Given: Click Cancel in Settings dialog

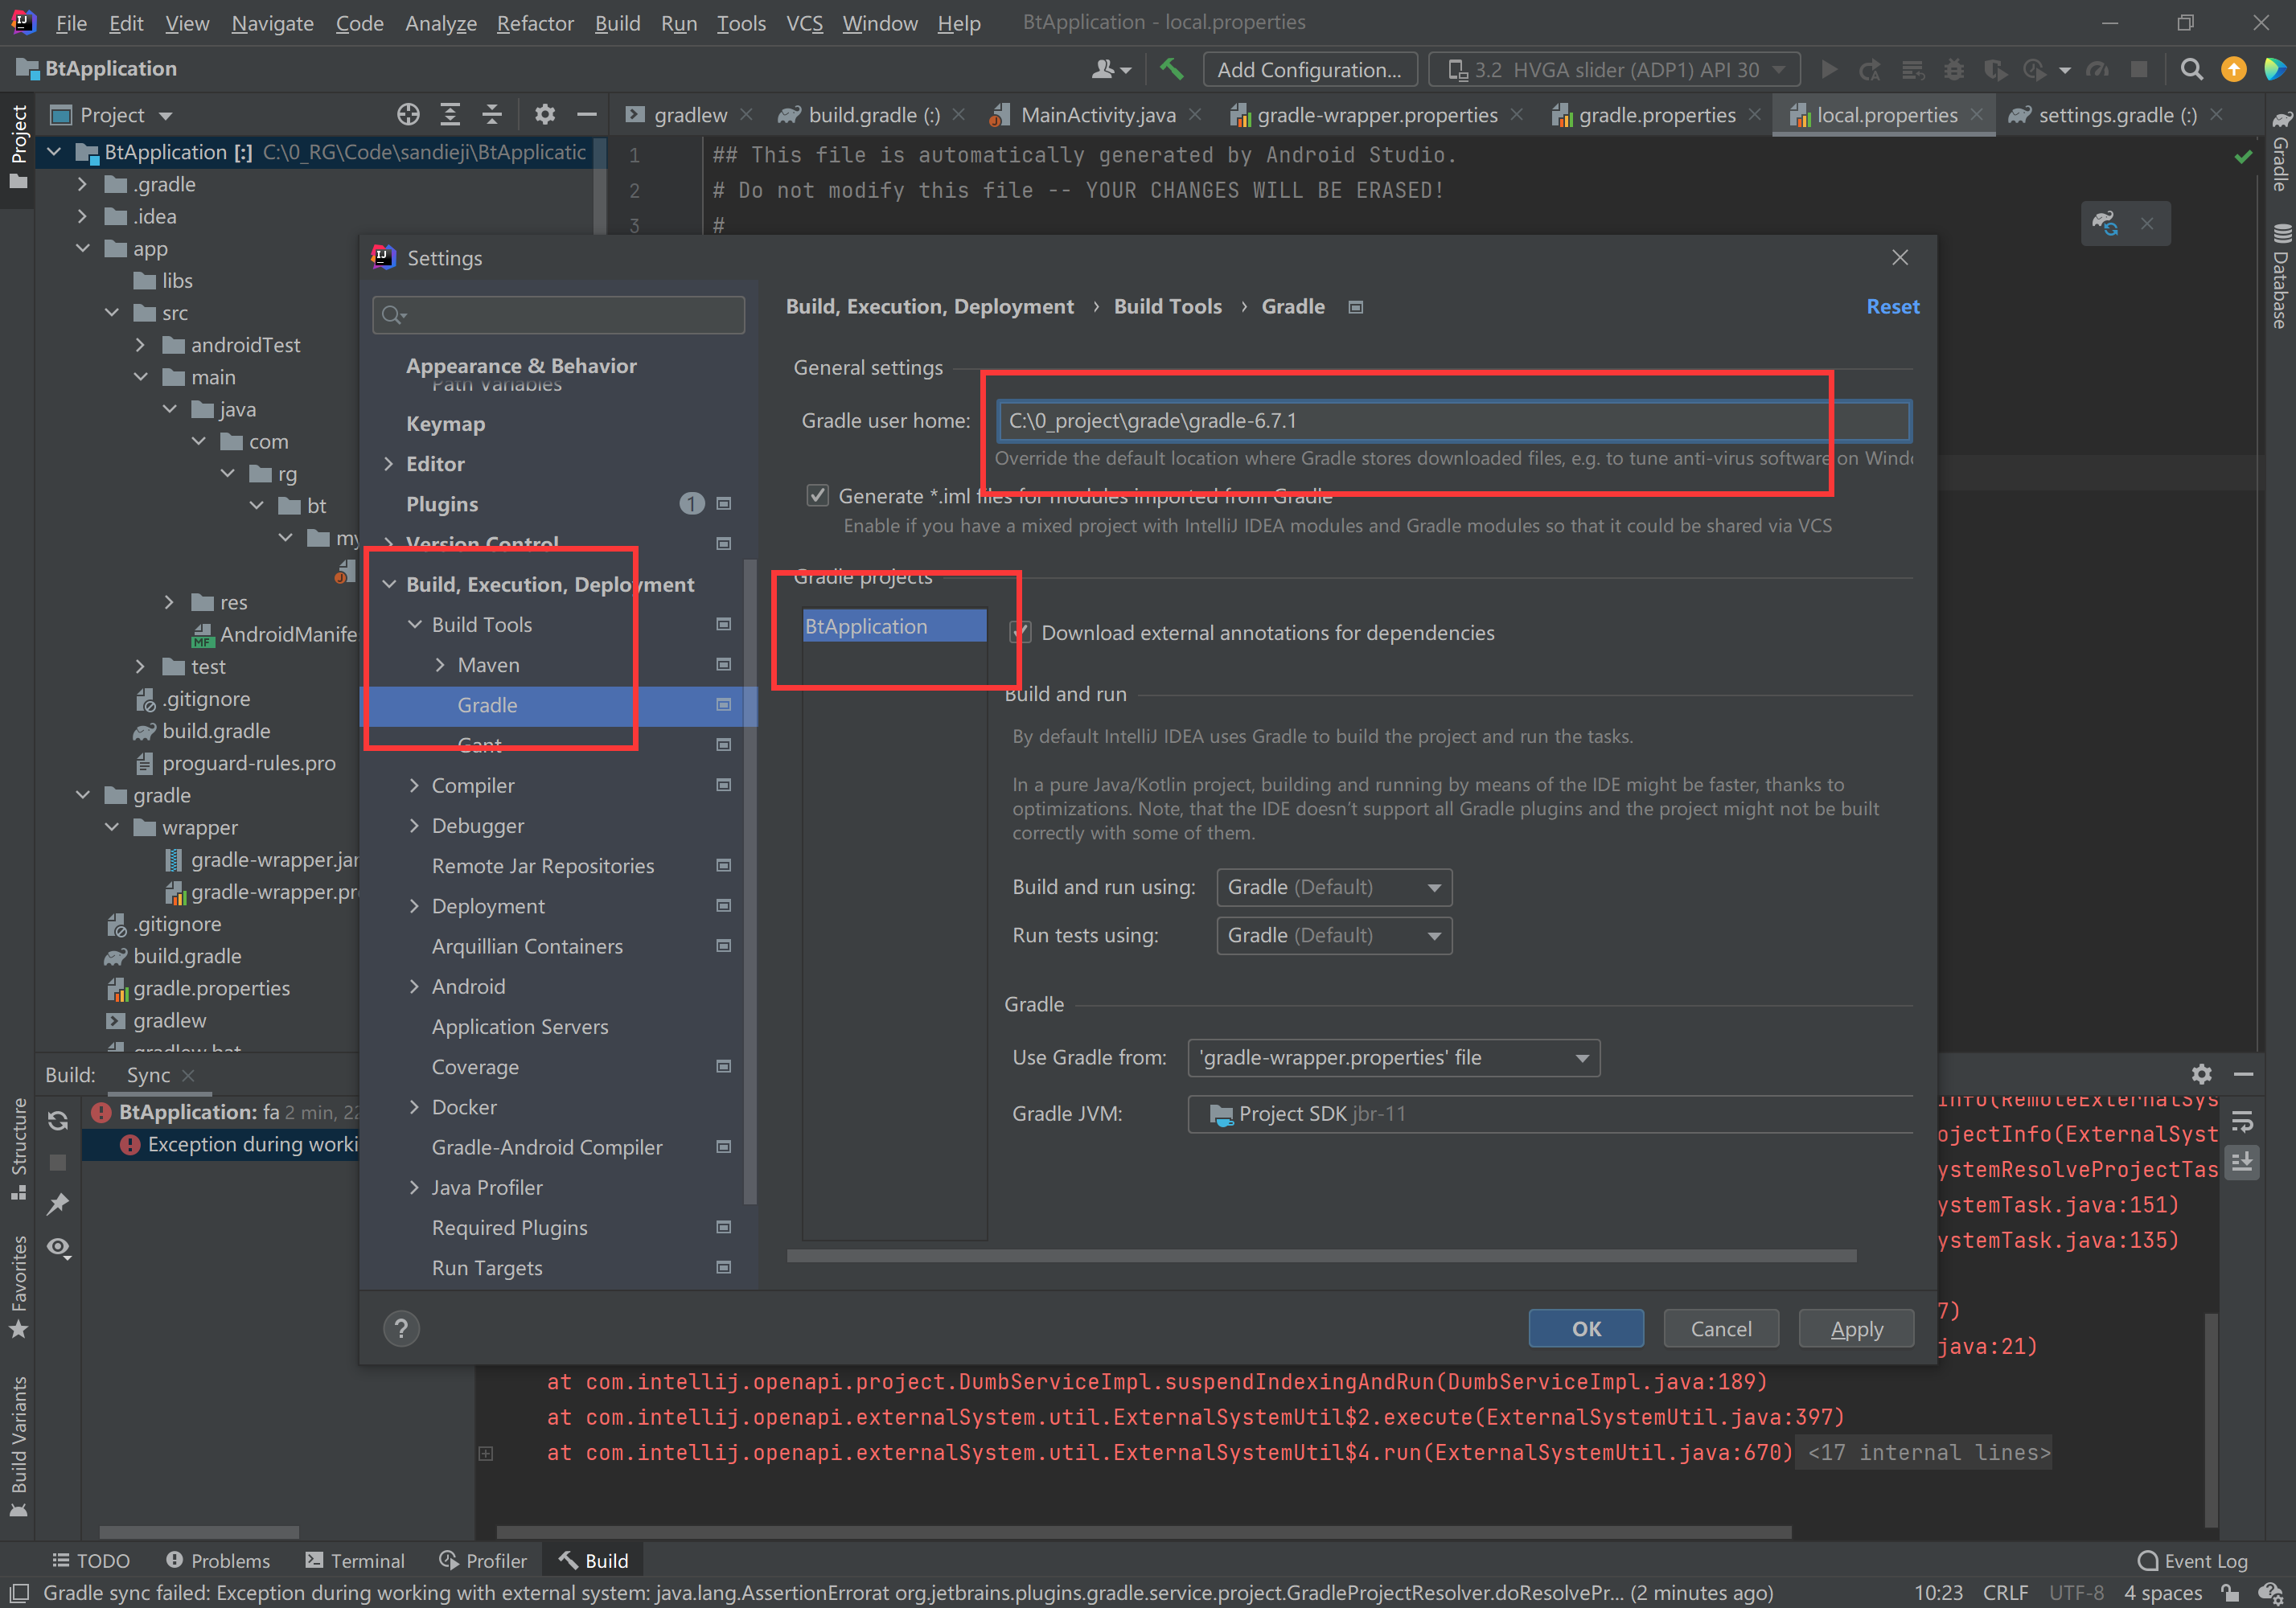Looking at the screenshot, I should [x=1721, y=1329].
